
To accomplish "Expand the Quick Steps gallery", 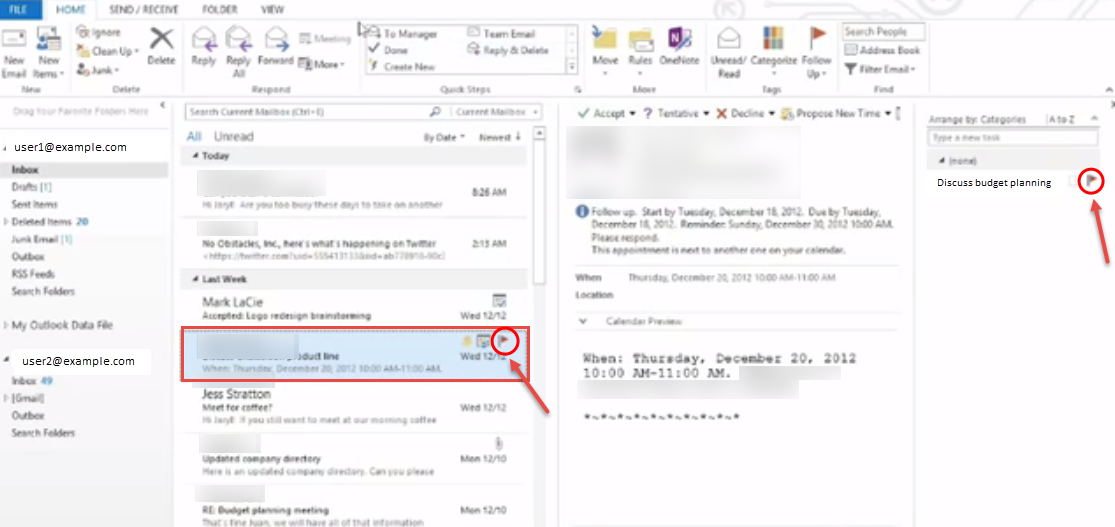I will point(571,66).
